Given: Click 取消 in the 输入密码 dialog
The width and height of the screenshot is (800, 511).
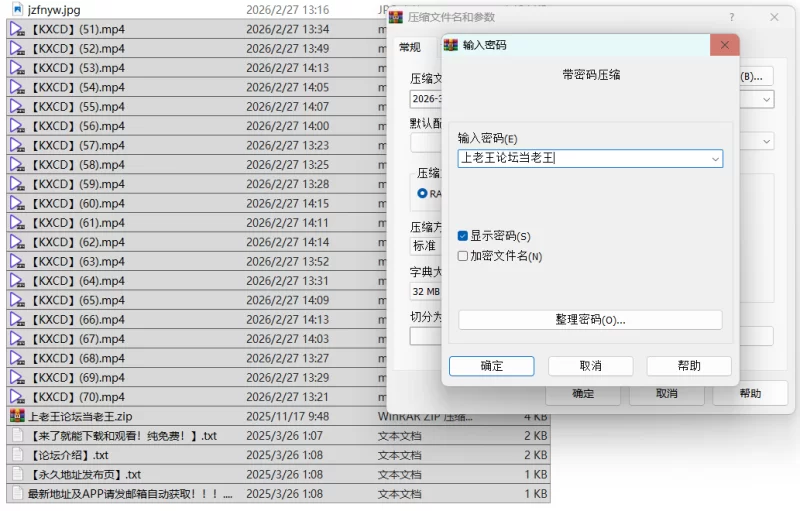Looking at the screenshot, I should click(x=591, y=366).
